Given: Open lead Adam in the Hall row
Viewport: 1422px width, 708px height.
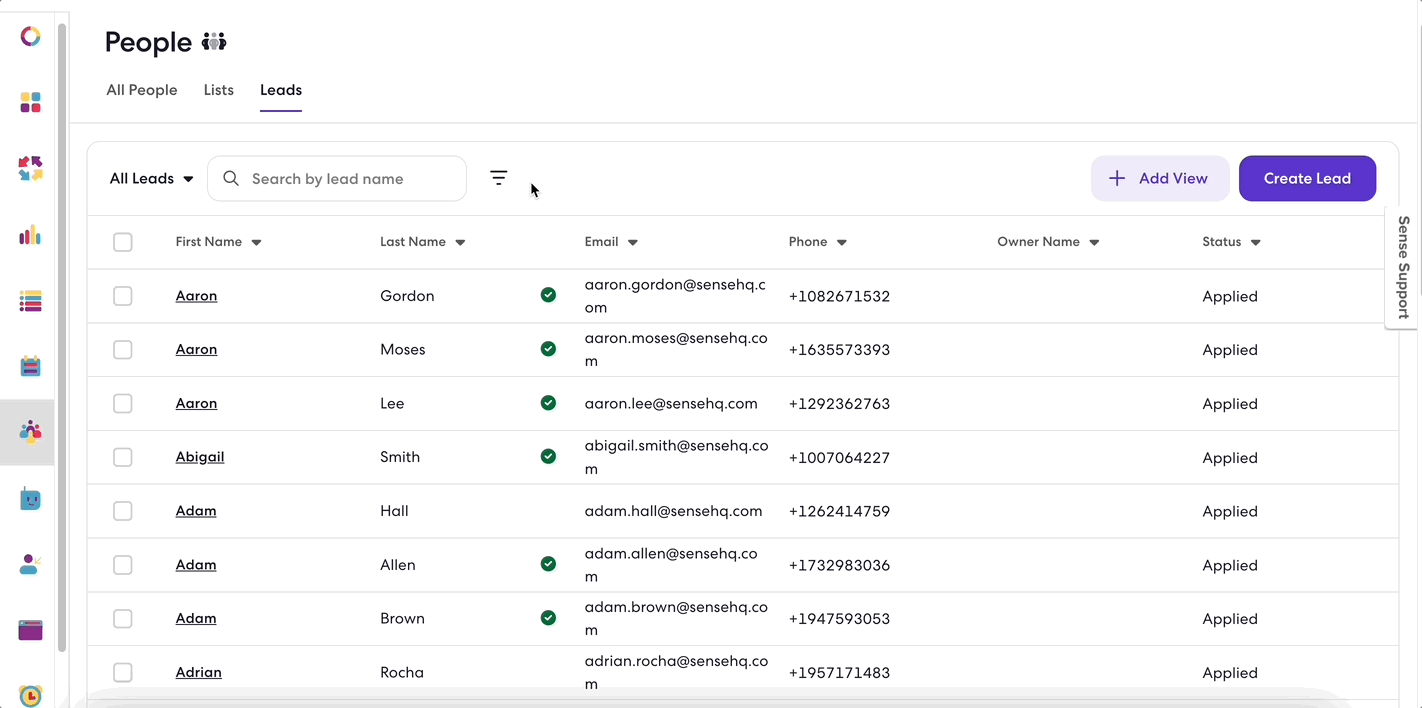Looking at the screenshot, I should pos(196,511).
